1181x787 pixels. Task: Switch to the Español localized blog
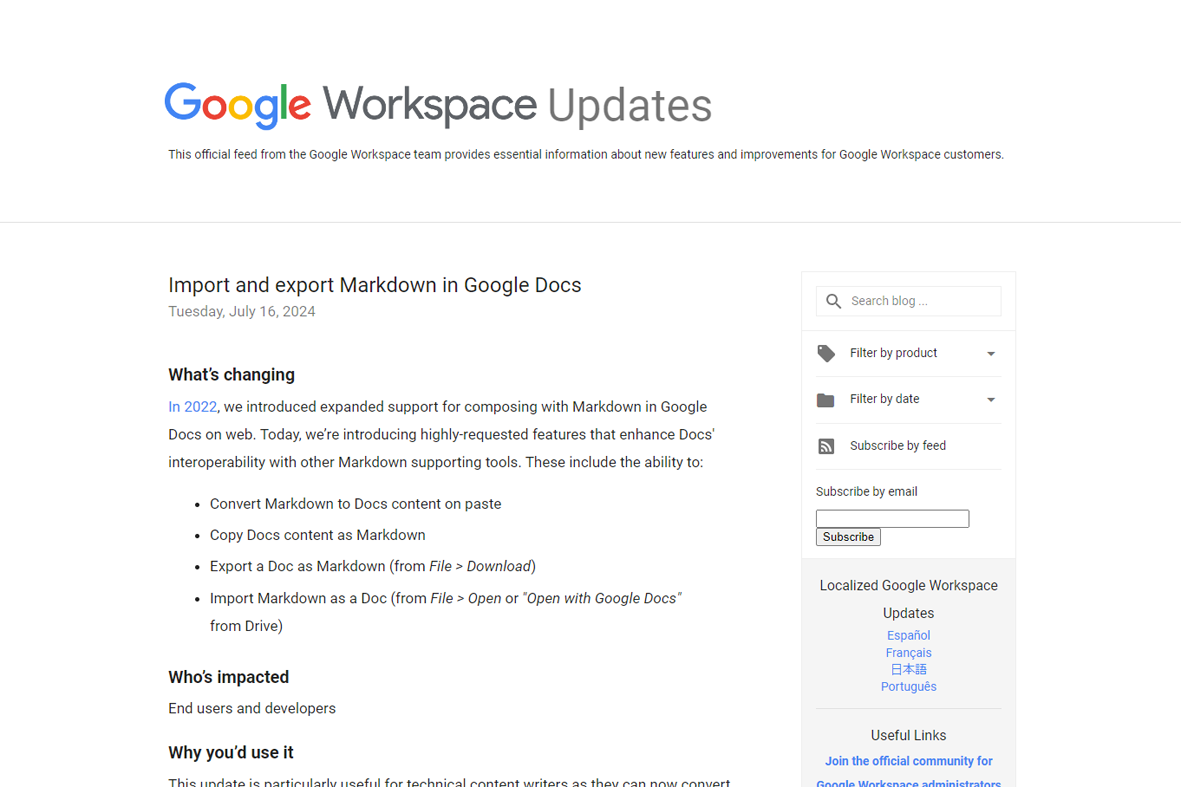point(908,634)
